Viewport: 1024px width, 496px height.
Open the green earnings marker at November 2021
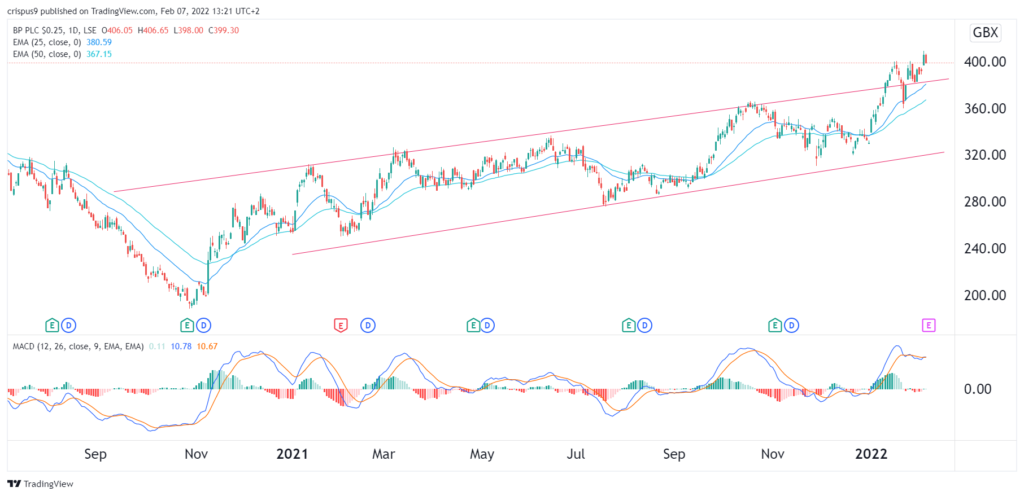pos(775,324)
